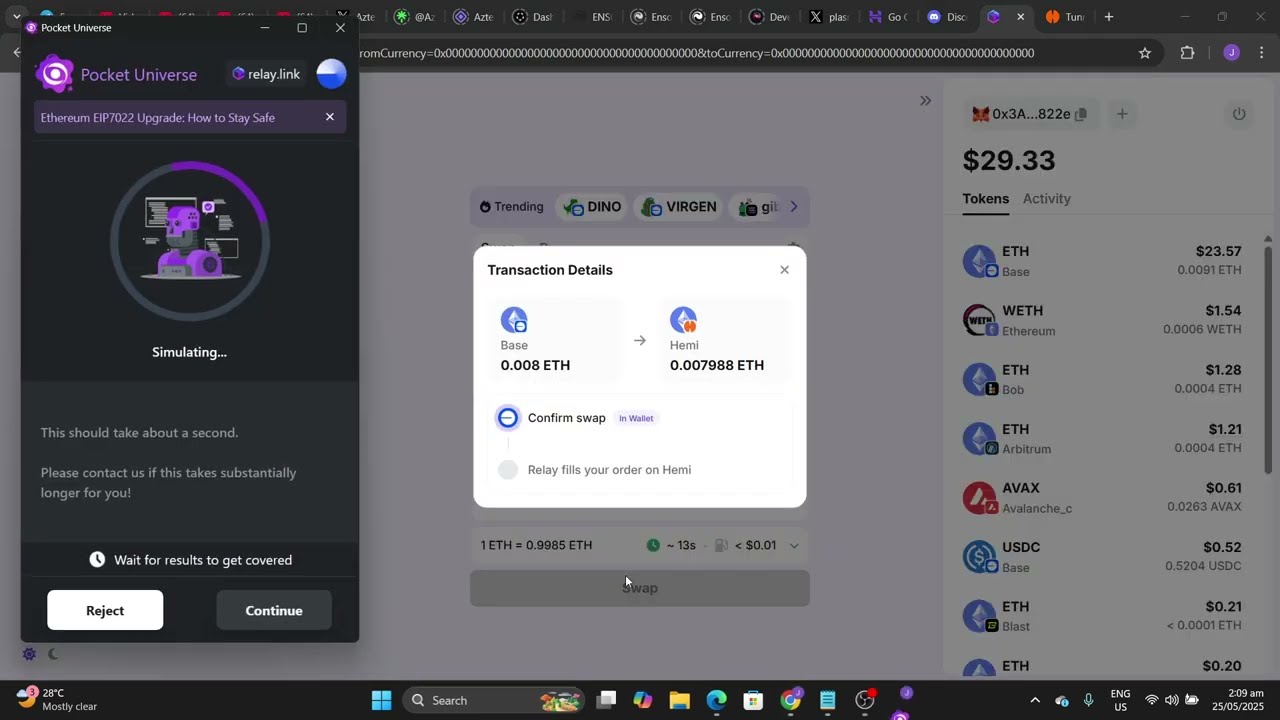
Task: Click the ETH Arbitrum token icon
Action: (x=979, y=438)
